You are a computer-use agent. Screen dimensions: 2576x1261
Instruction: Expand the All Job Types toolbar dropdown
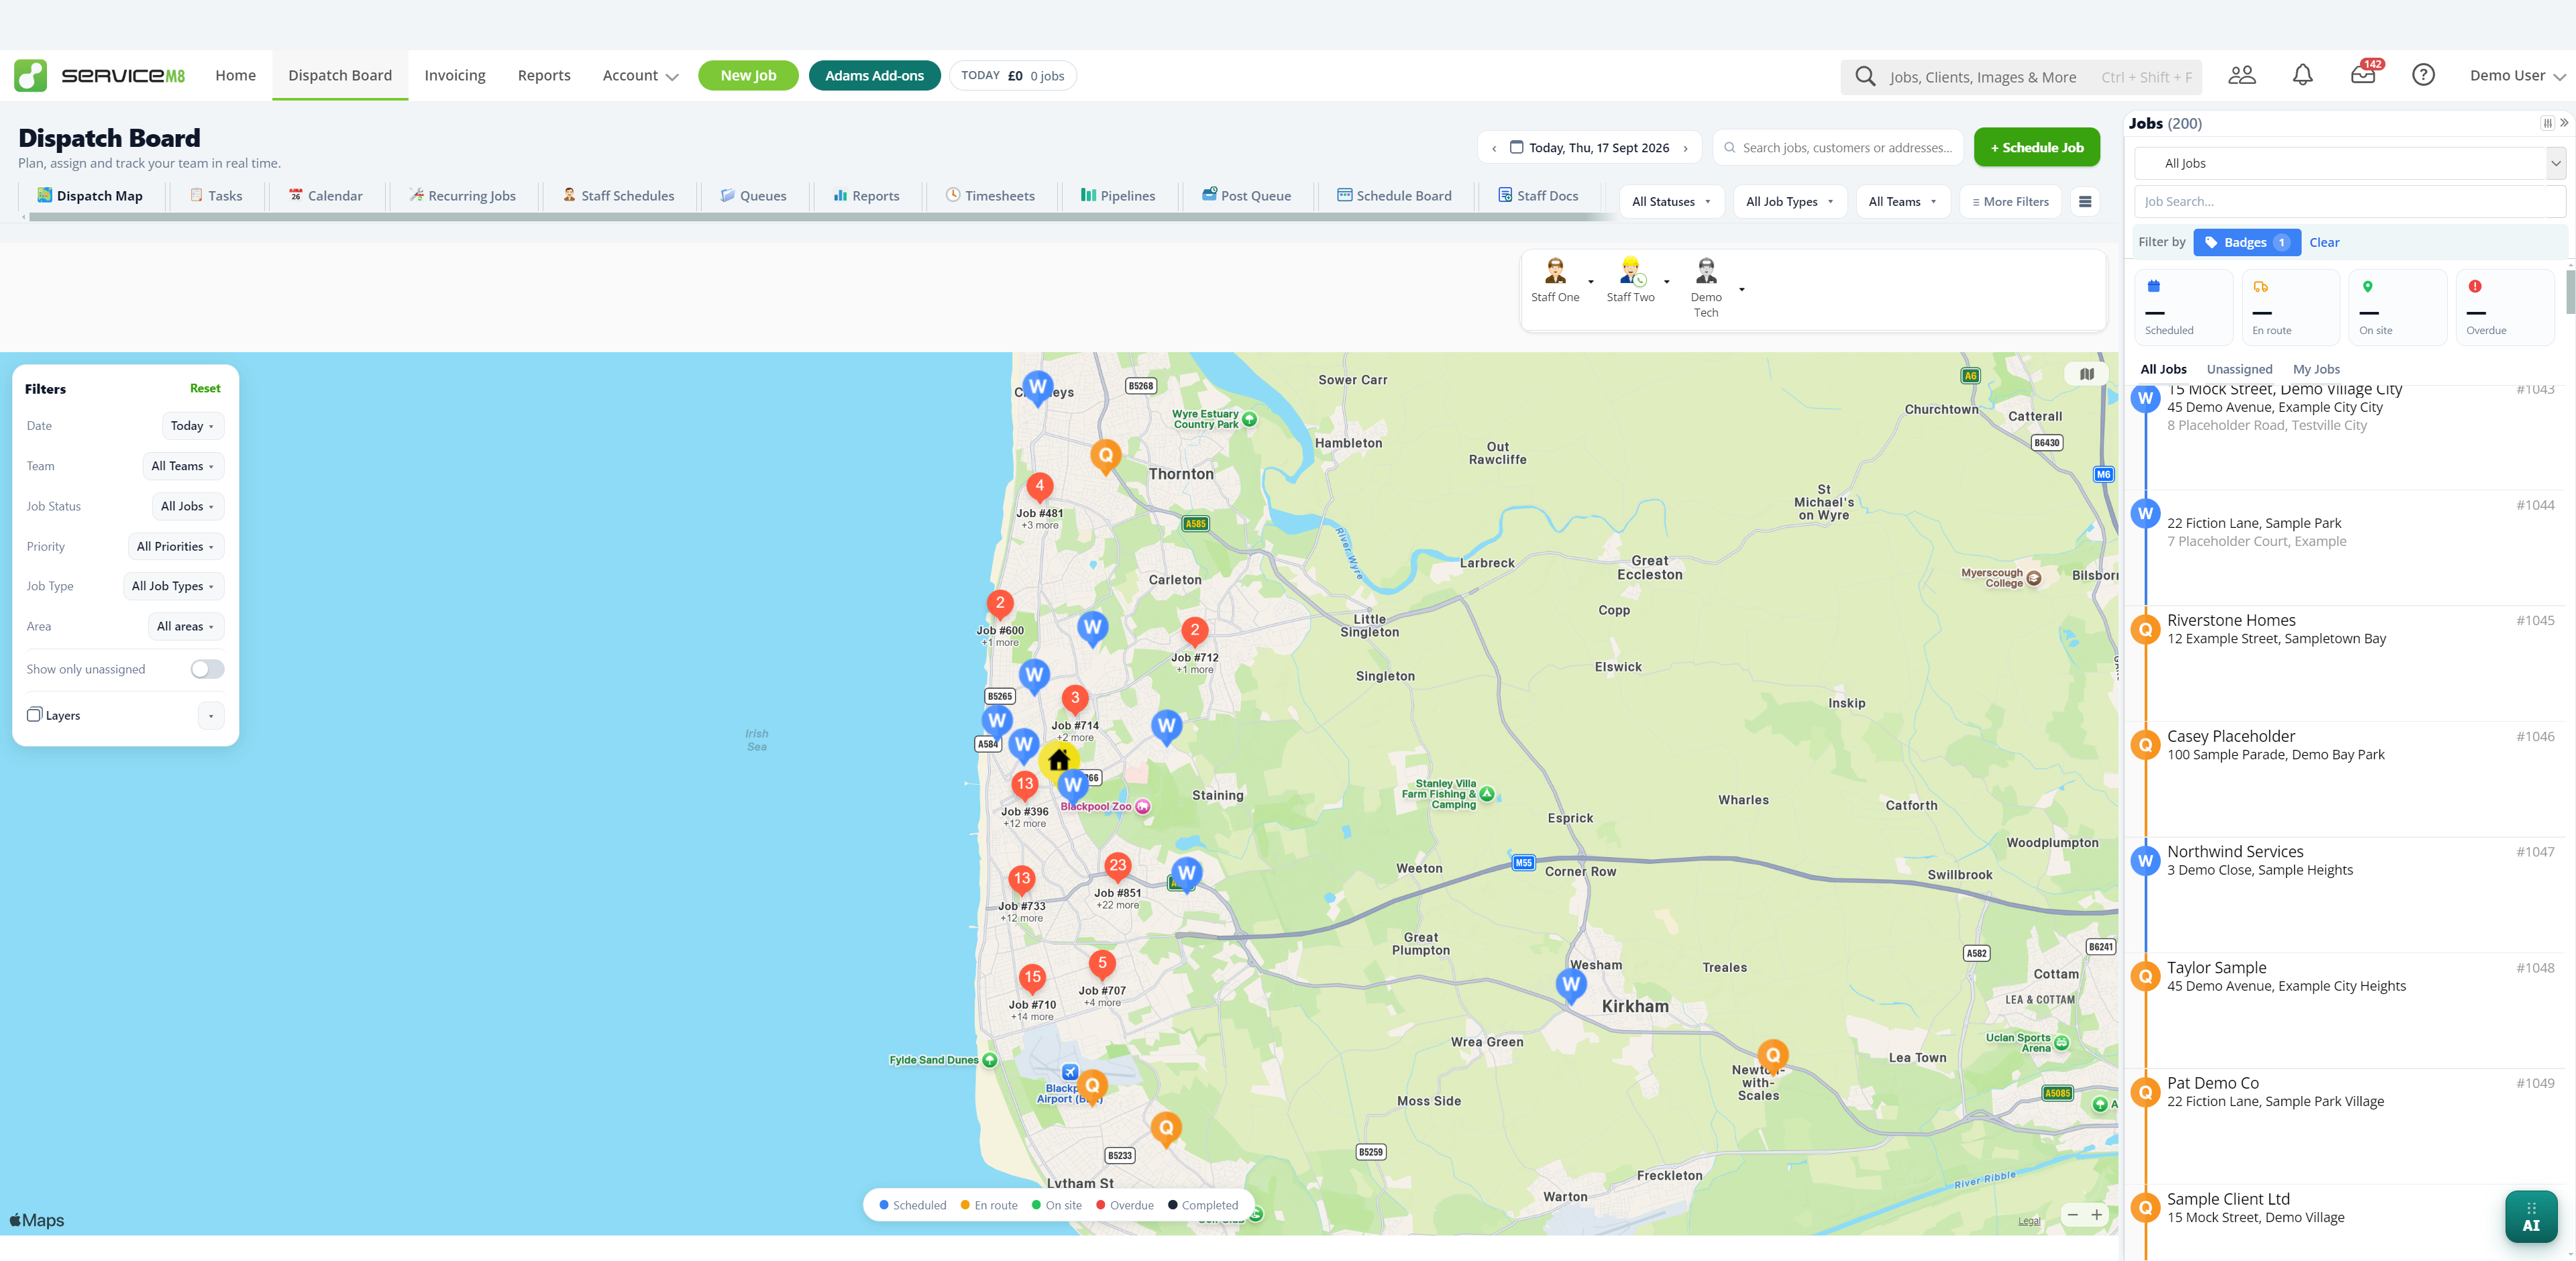click(x=1789, y=202)
